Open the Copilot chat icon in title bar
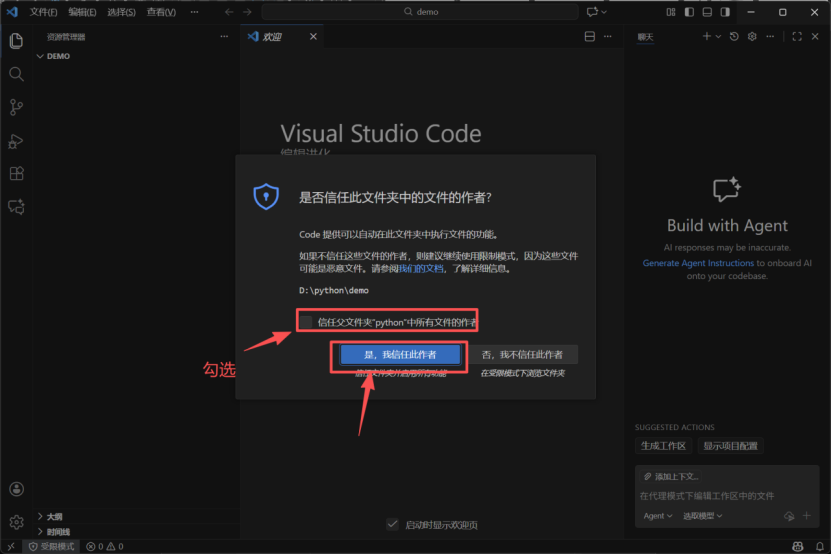The height and width of the screenshot is (555, 831). point(593,12)
